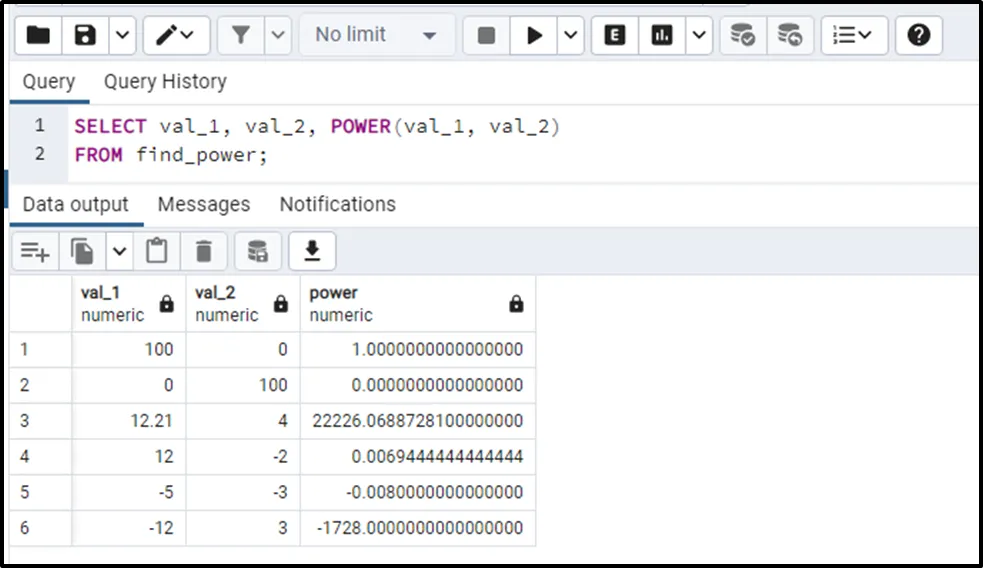Click the Delete row trash icon
983x568 pixels.
(204, 251)
